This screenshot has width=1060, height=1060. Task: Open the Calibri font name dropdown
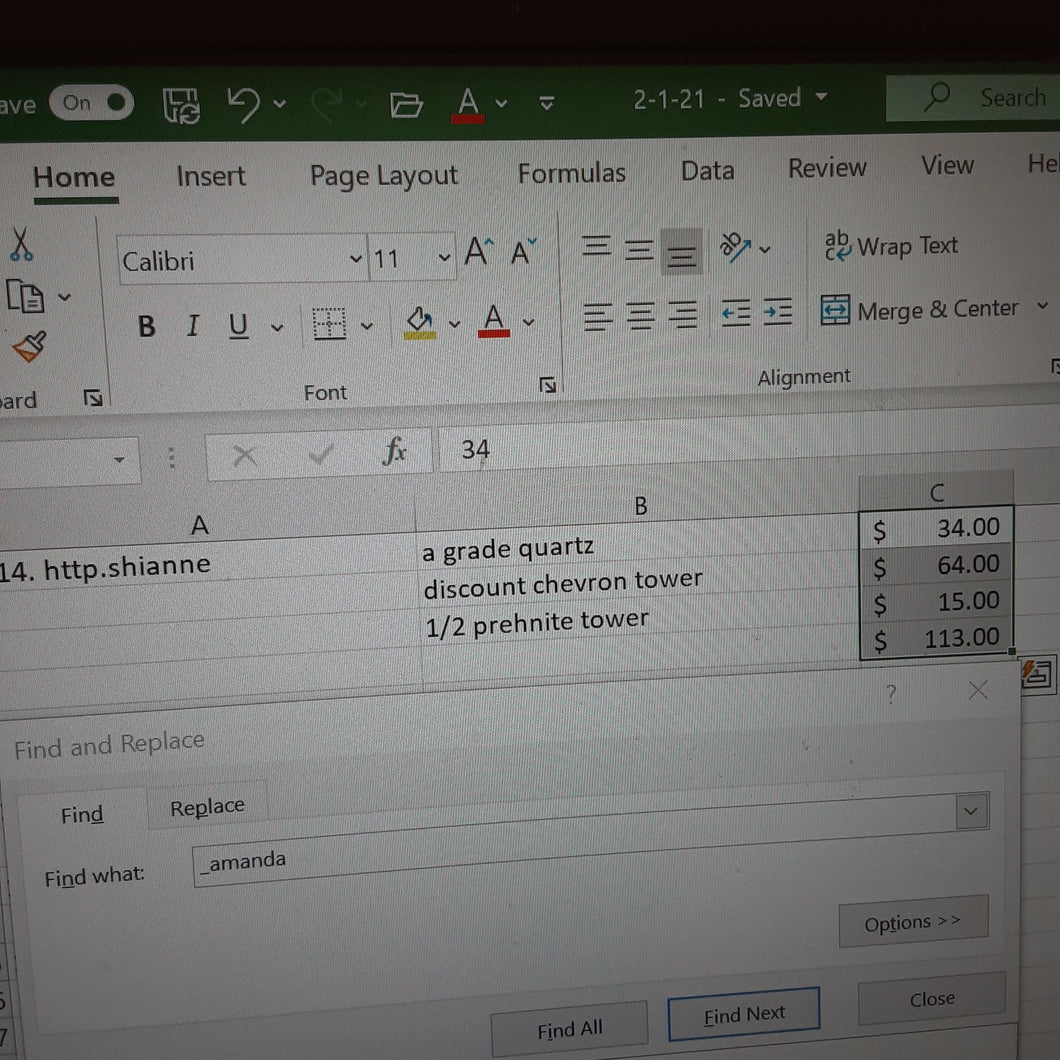355,259
